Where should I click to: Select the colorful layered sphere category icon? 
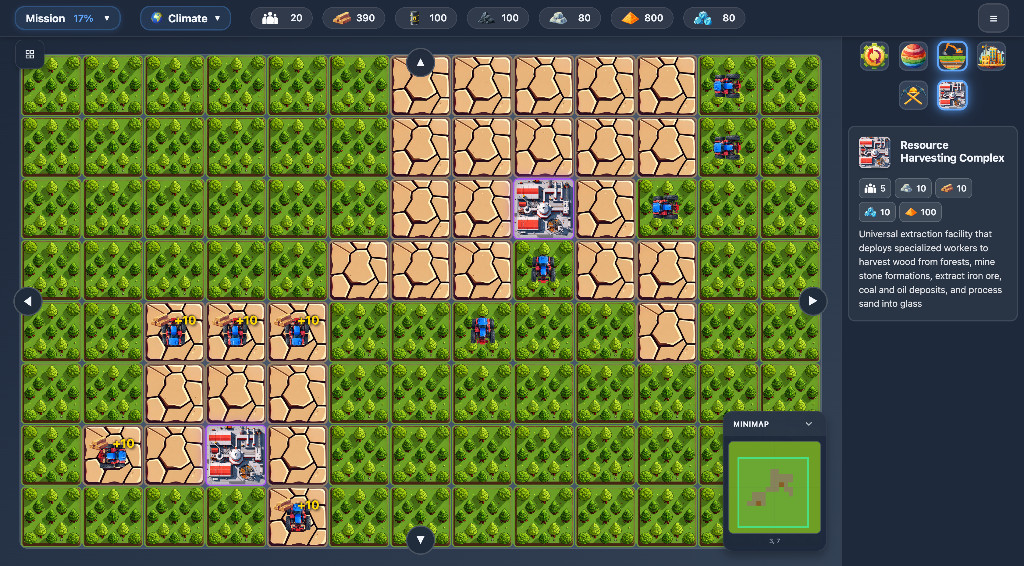(x=913, y=56)
